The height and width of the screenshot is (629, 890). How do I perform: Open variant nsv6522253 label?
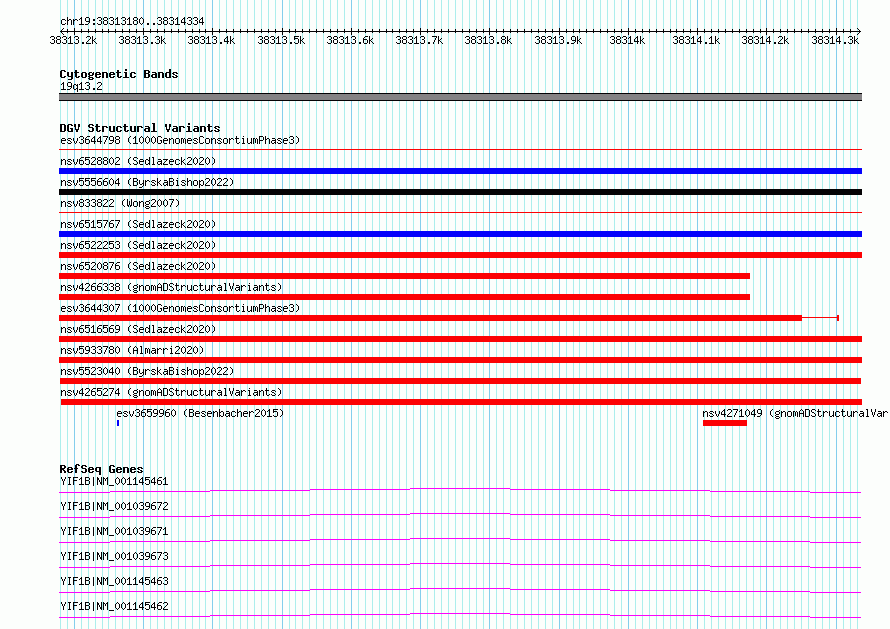click(x=138, y=245)
